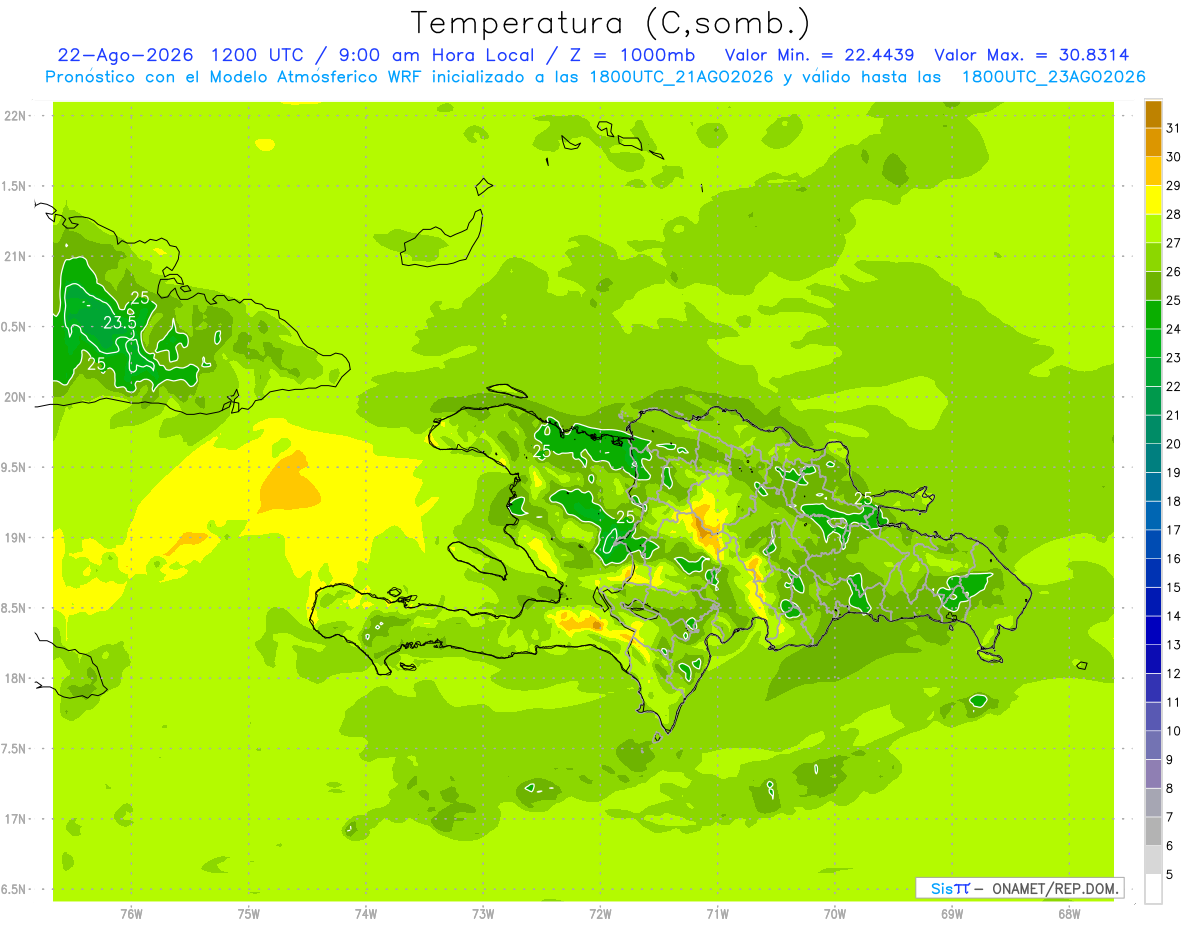The height and width of the screenshot is (927, 1200).
Task: Click the "23.5" contour label over Cuba
Action: pyautogui.click(x=118, y=322)
